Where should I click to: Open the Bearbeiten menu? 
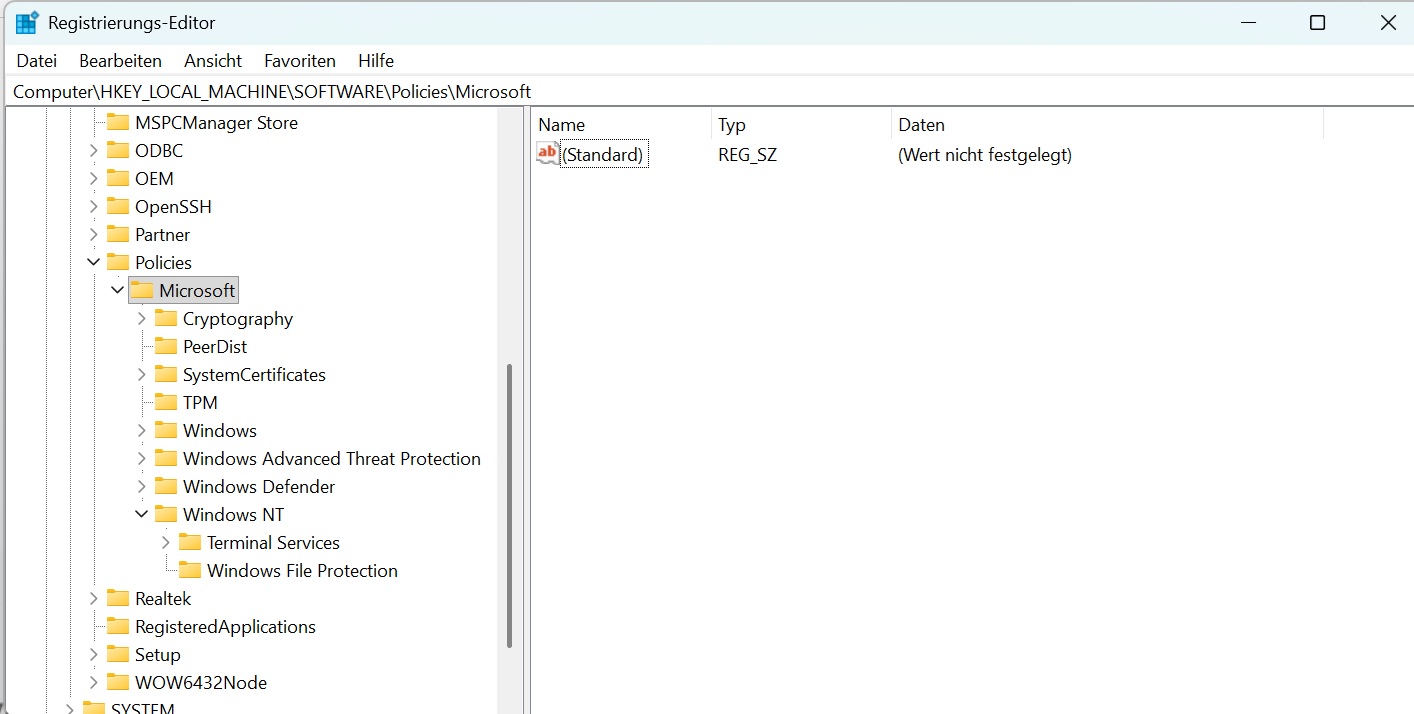pyautogui.click(x=120, y=61)
